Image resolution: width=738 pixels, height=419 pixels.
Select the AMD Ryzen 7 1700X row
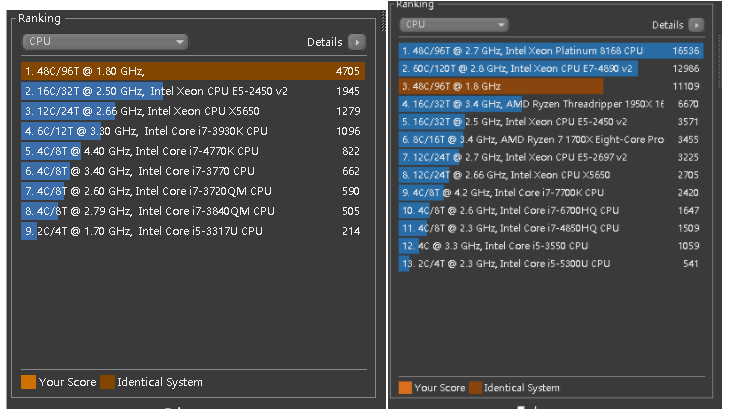551,139
